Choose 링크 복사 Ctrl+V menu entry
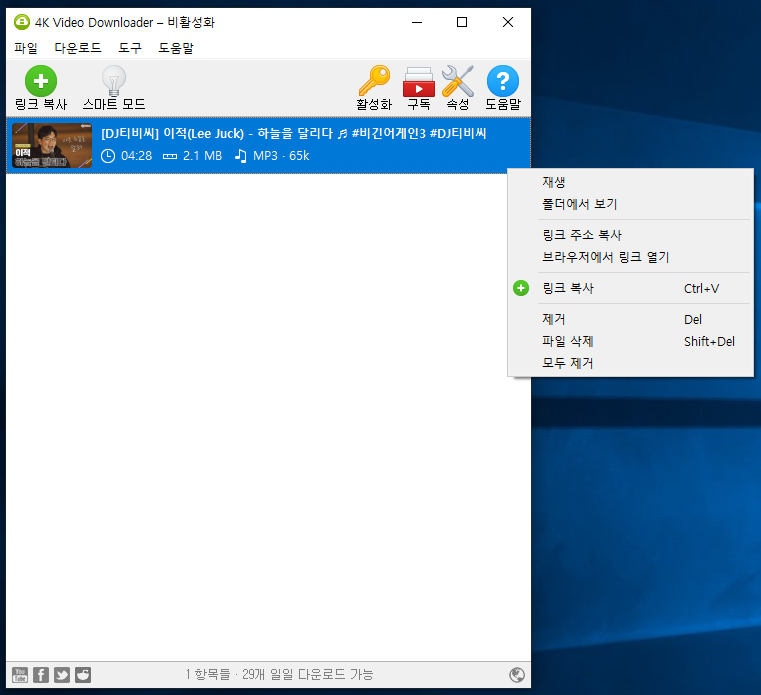 630,288
